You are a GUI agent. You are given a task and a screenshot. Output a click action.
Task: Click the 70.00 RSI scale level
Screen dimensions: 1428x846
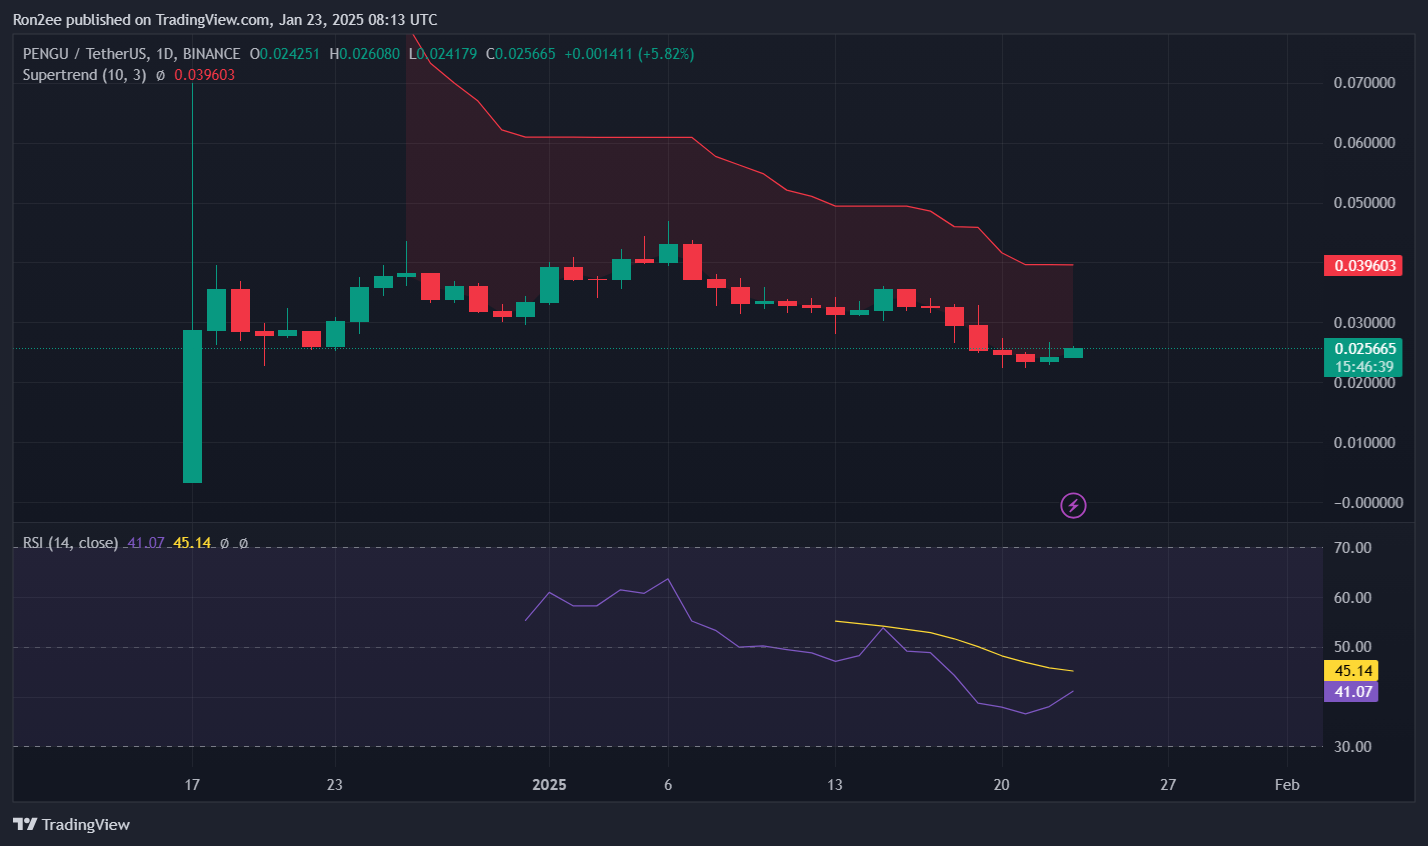pos(1354,546)
